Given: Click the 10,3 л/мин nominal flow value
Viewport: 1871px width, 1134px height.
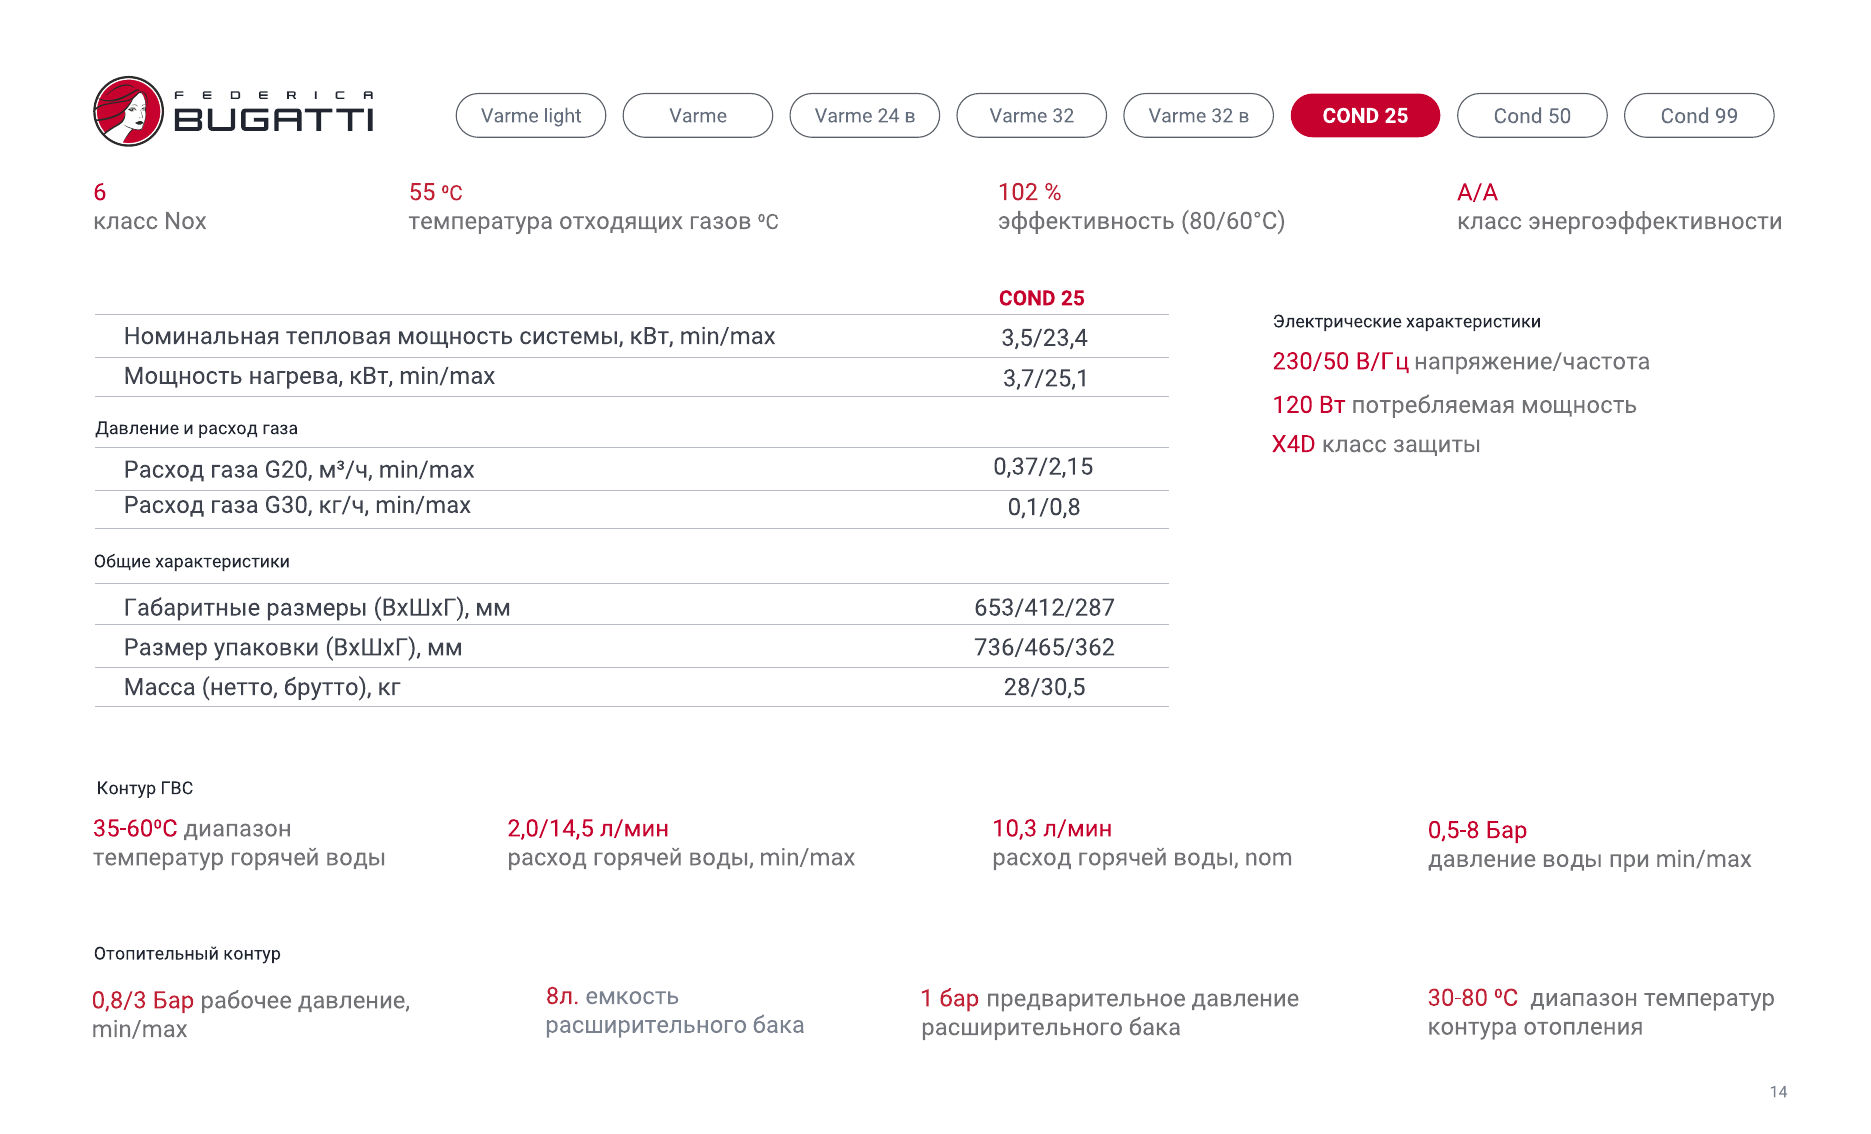Looking at the screenshot, I should 1051,829.
